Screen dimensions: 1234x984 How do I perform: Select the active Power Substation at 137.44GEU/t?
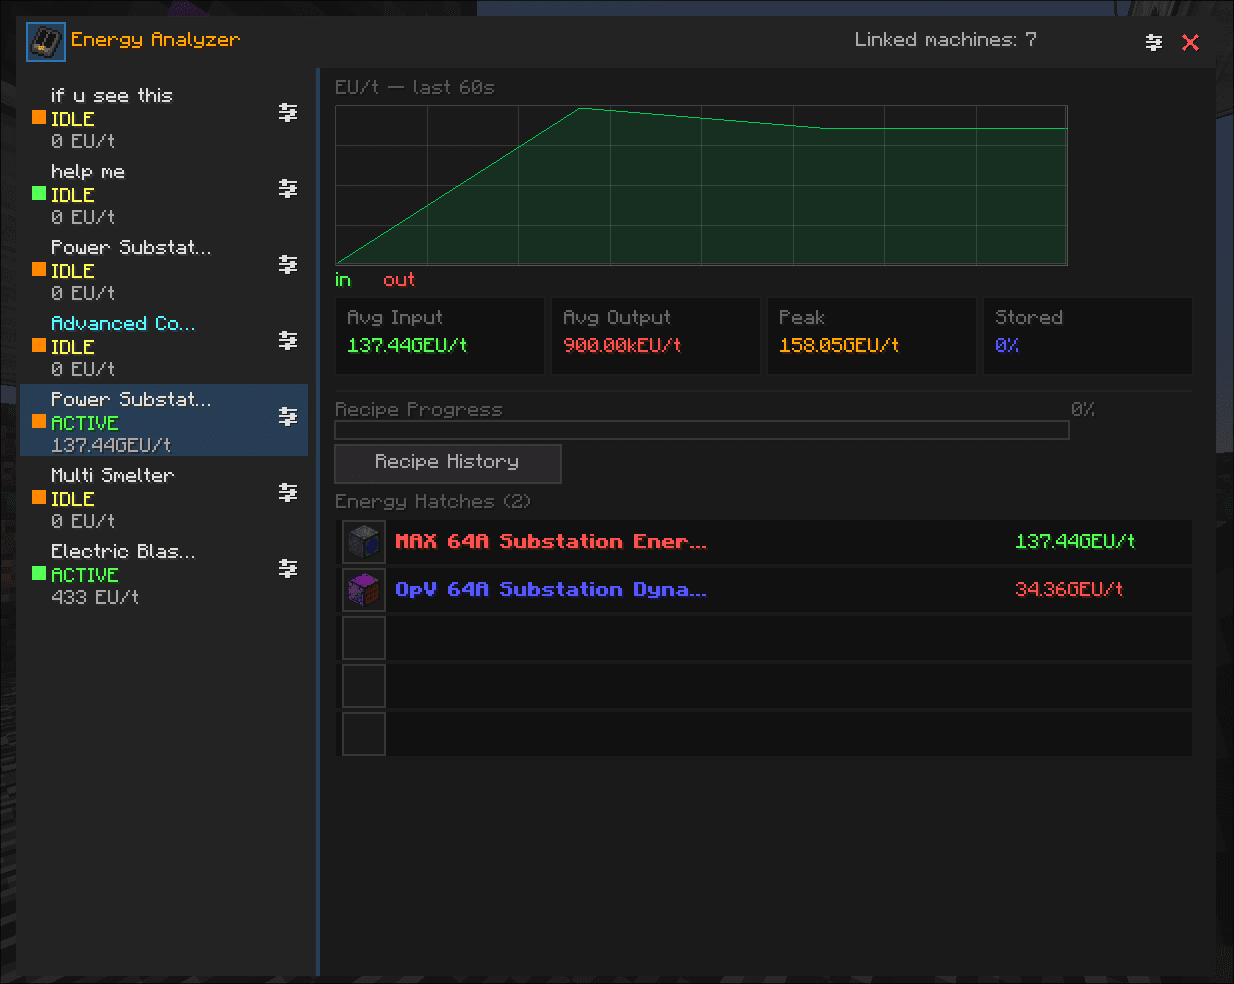(x=164, y=421)
